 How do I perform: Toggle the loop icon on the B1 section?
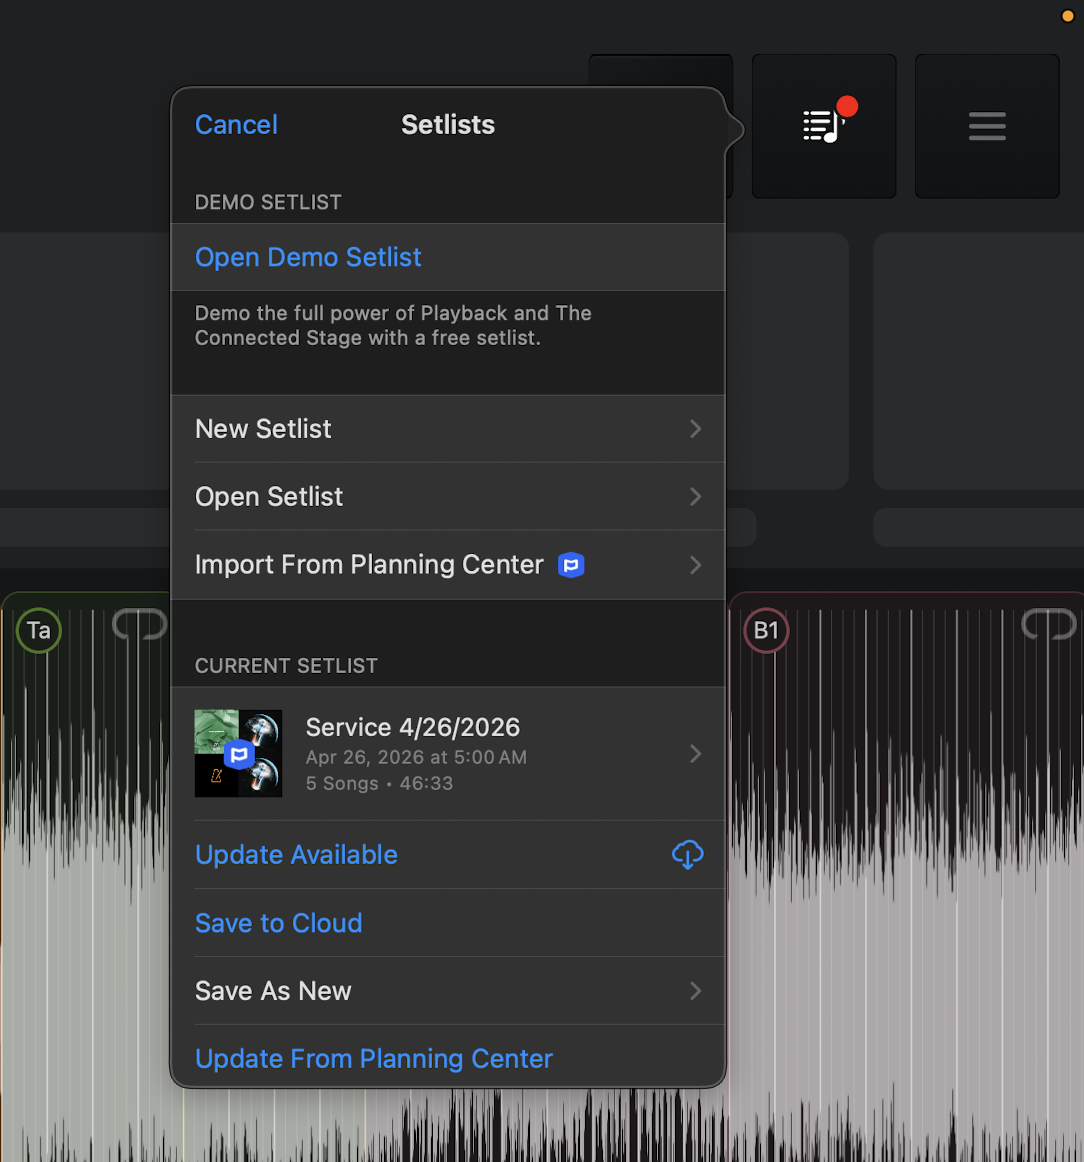[x=1049, y=624]
